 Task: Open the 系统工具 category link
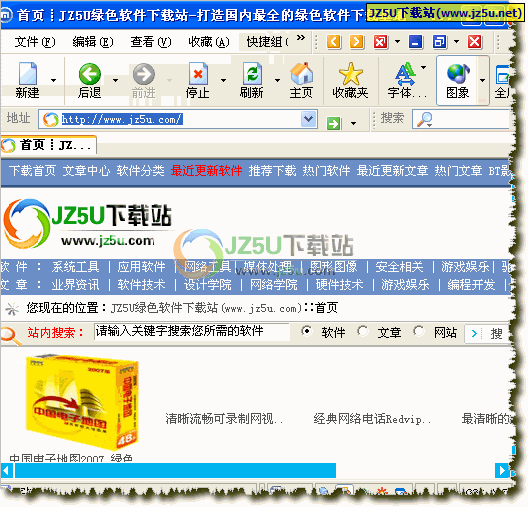75,267
